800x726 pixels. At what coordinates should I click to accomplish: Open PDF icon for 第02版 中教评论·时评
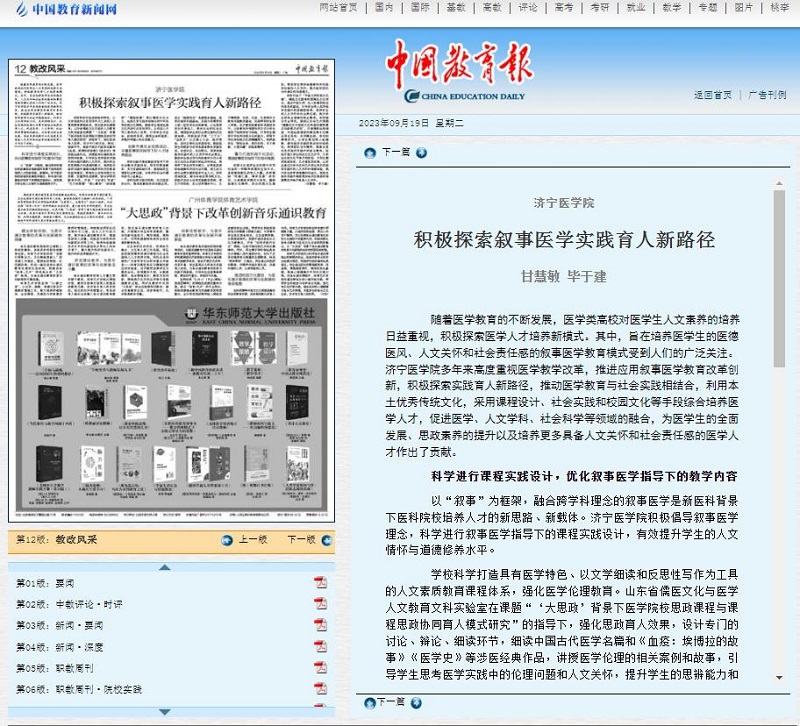point(320,603)
